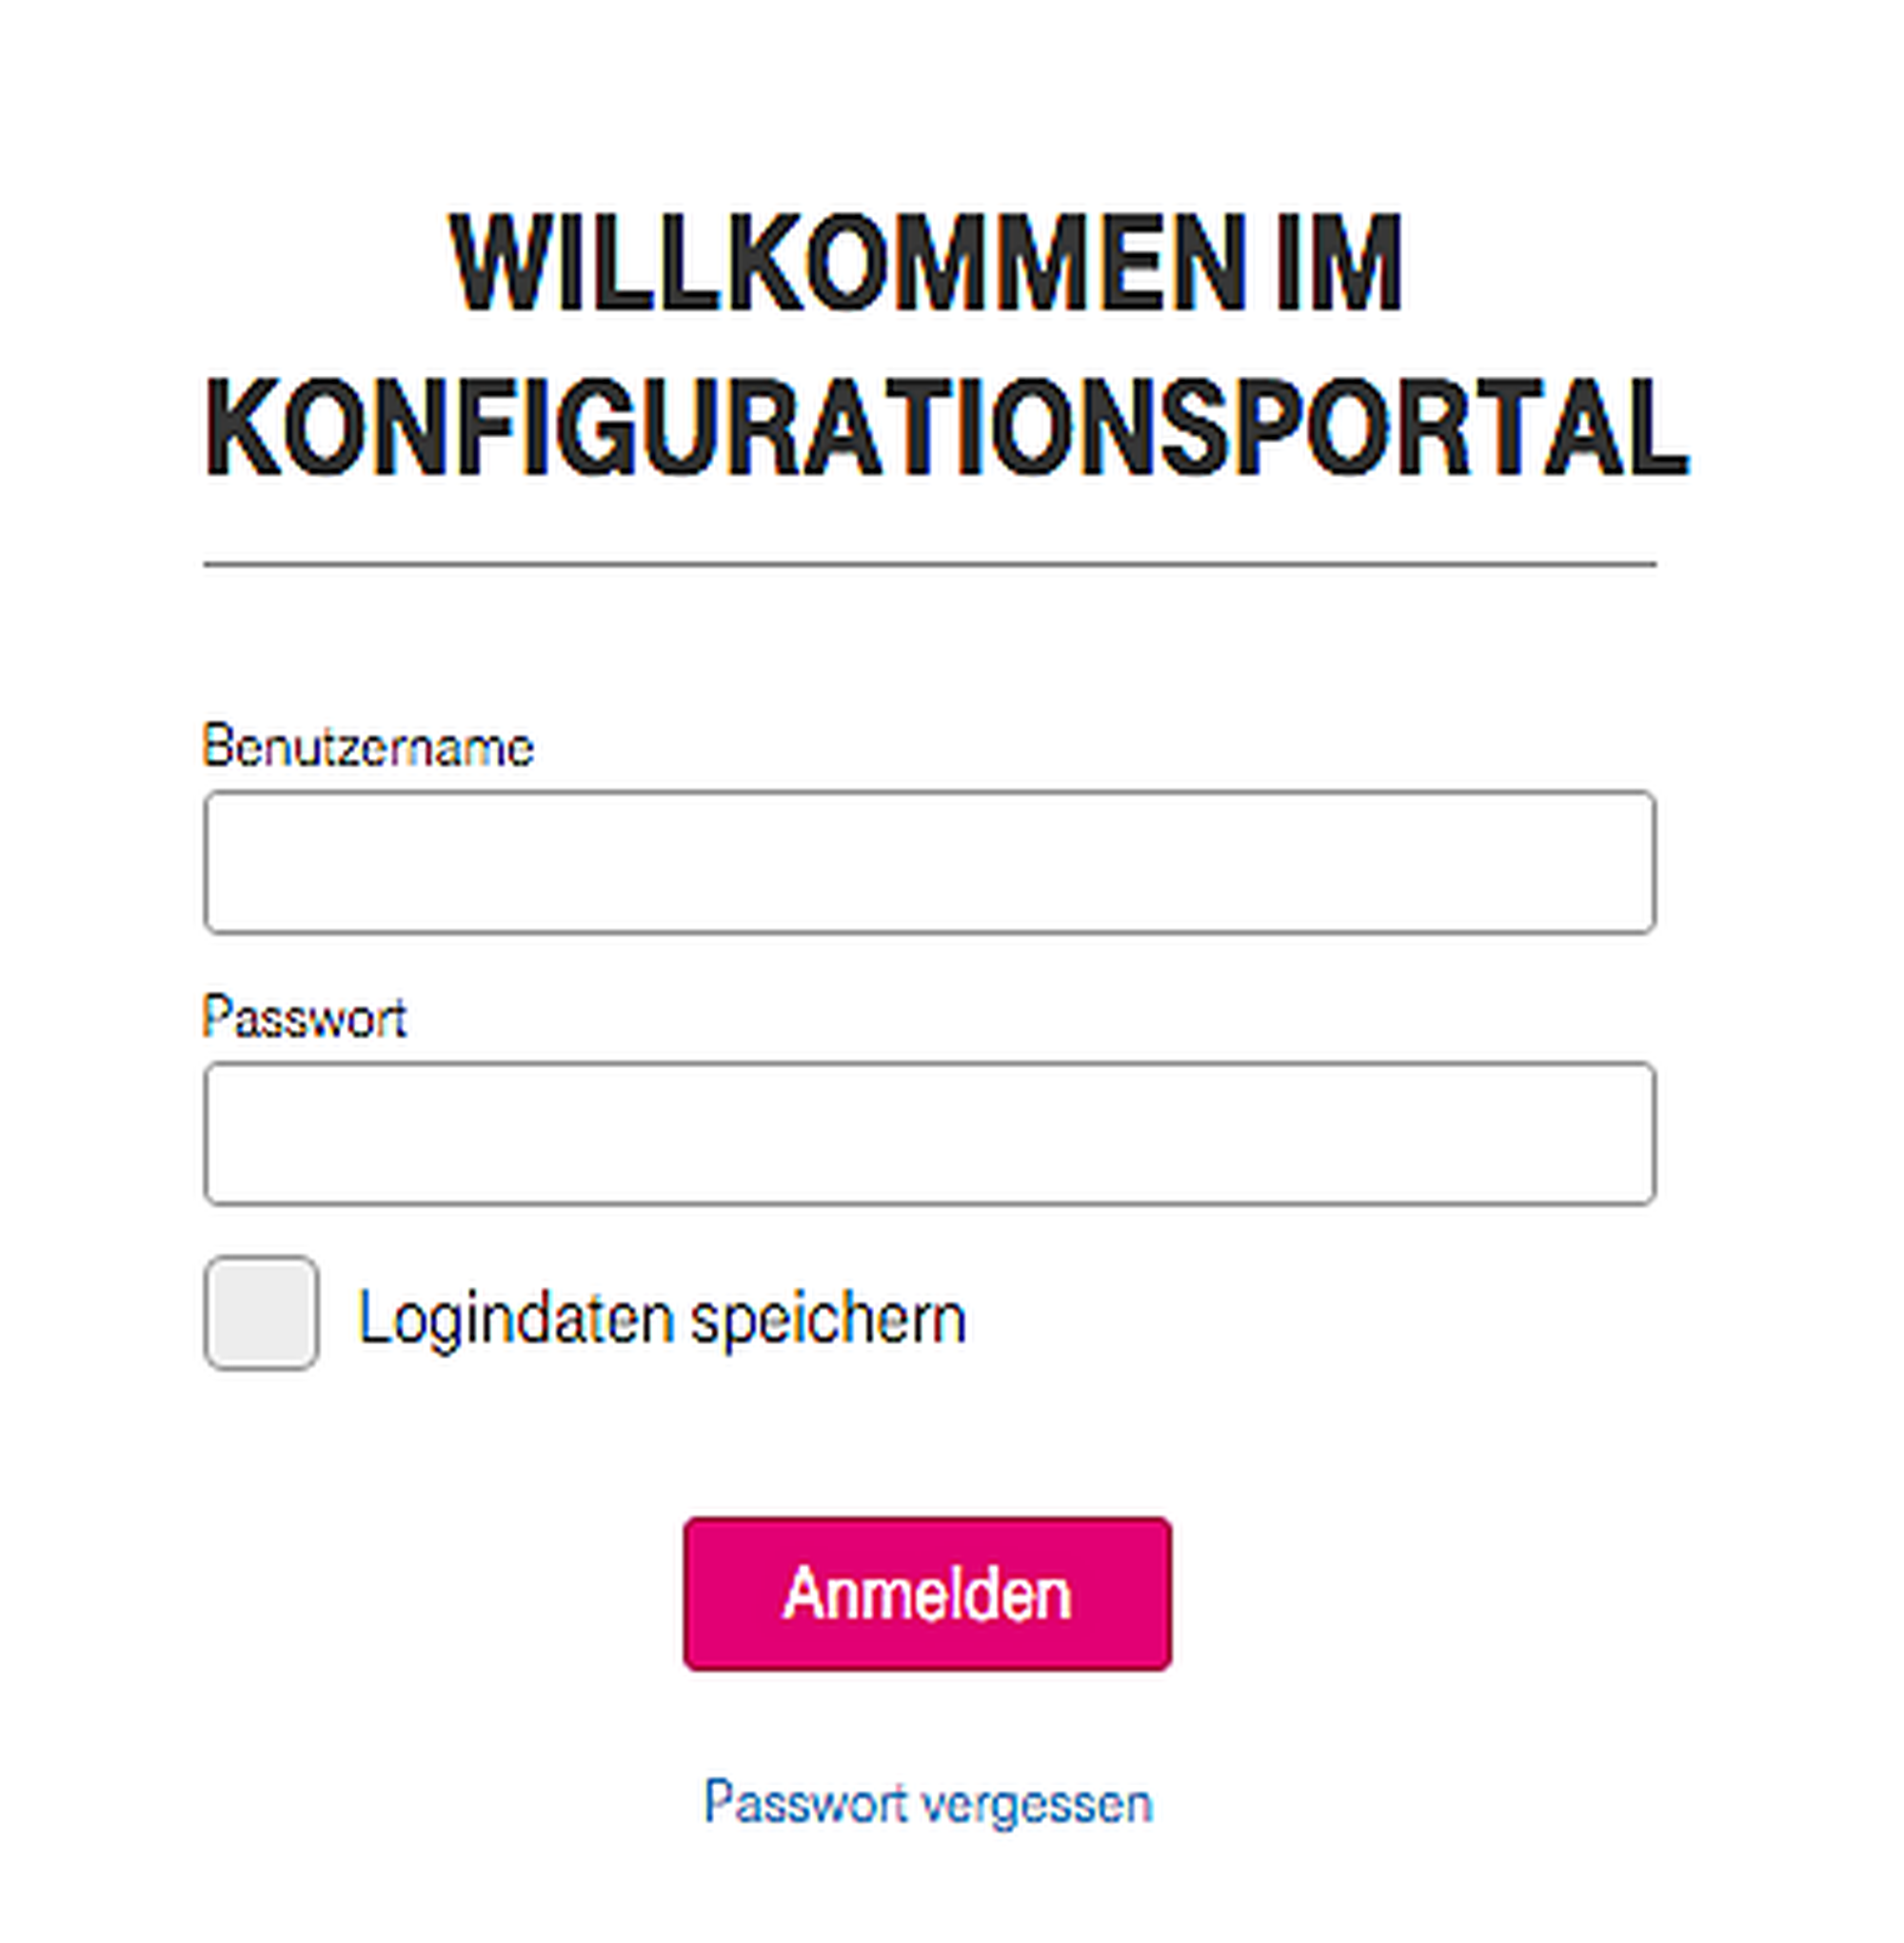Select the password text box
This screenshot has width=1904, height=1943.
(929, 1133)
